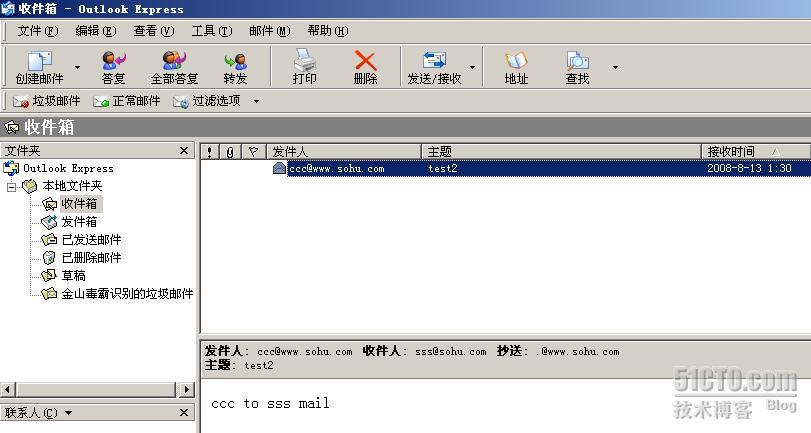This screenshot has height=433, width=811.
Task: Open the Find dropdown arrow
Action: pos(615,67)
